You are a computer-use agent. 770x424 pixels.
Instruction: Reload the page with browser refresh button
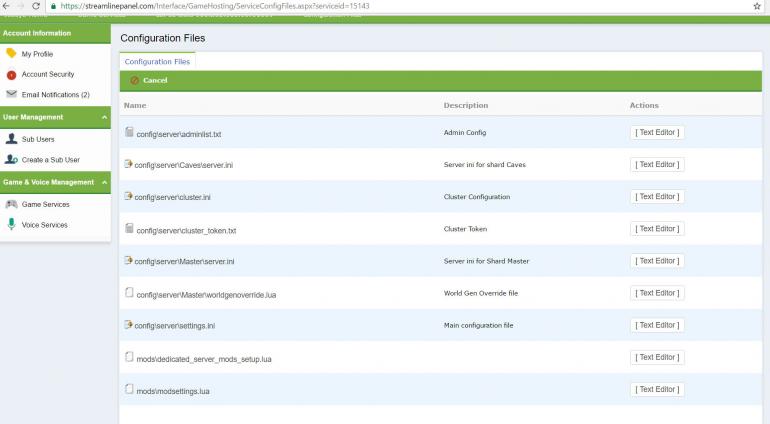[37, 6]
